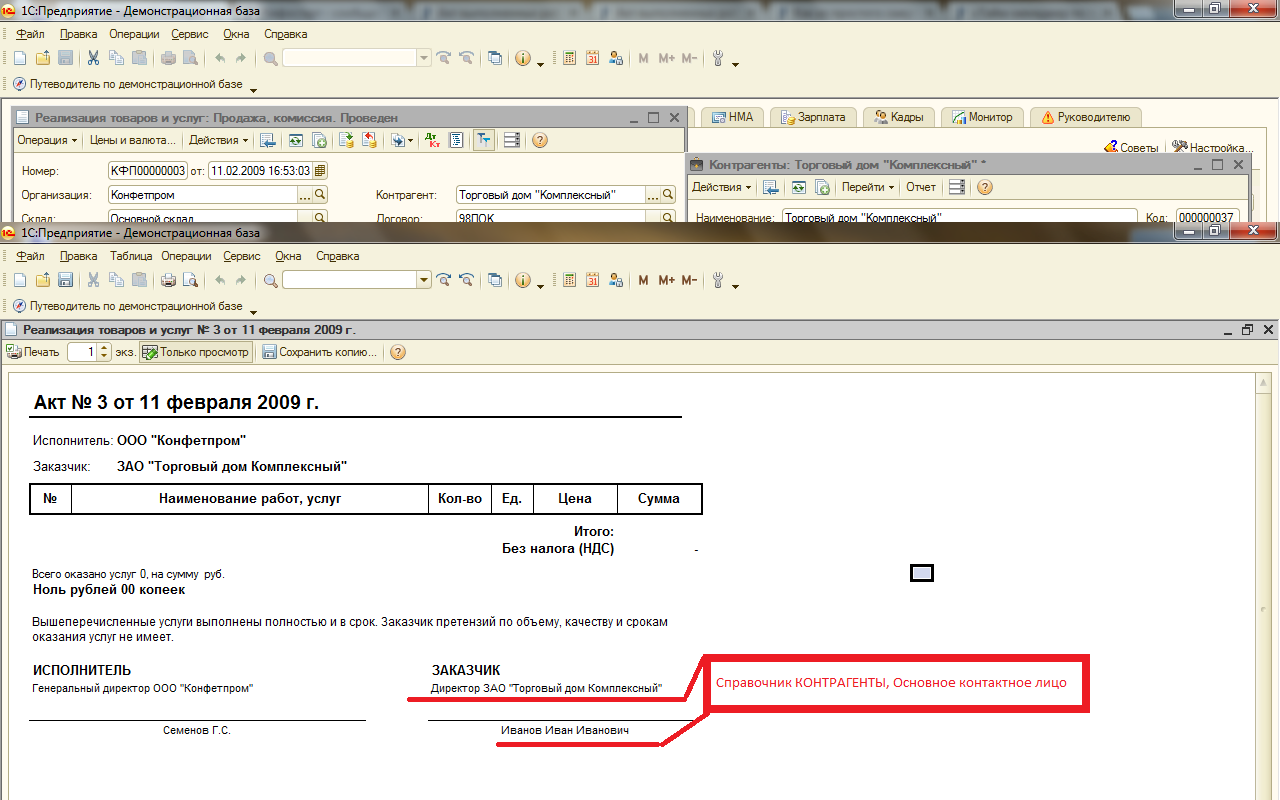The width and height of the screenshot is (1280, 800).
Task: Click copy-with-plus icon in Контрагенты window toolbar
Action: [x=822, y=187]
